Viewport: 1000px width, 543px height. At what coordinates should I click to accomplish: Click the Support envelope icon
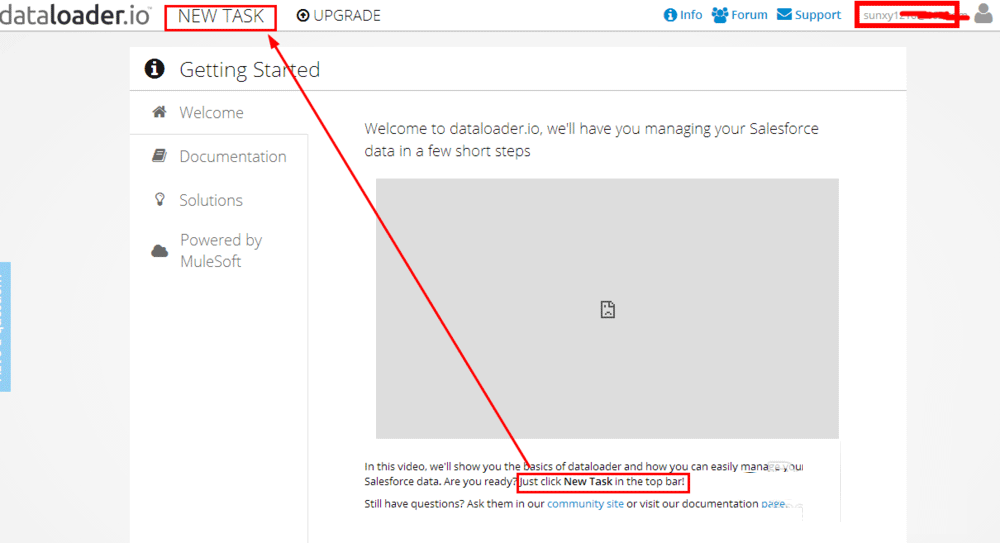point(784,15)
